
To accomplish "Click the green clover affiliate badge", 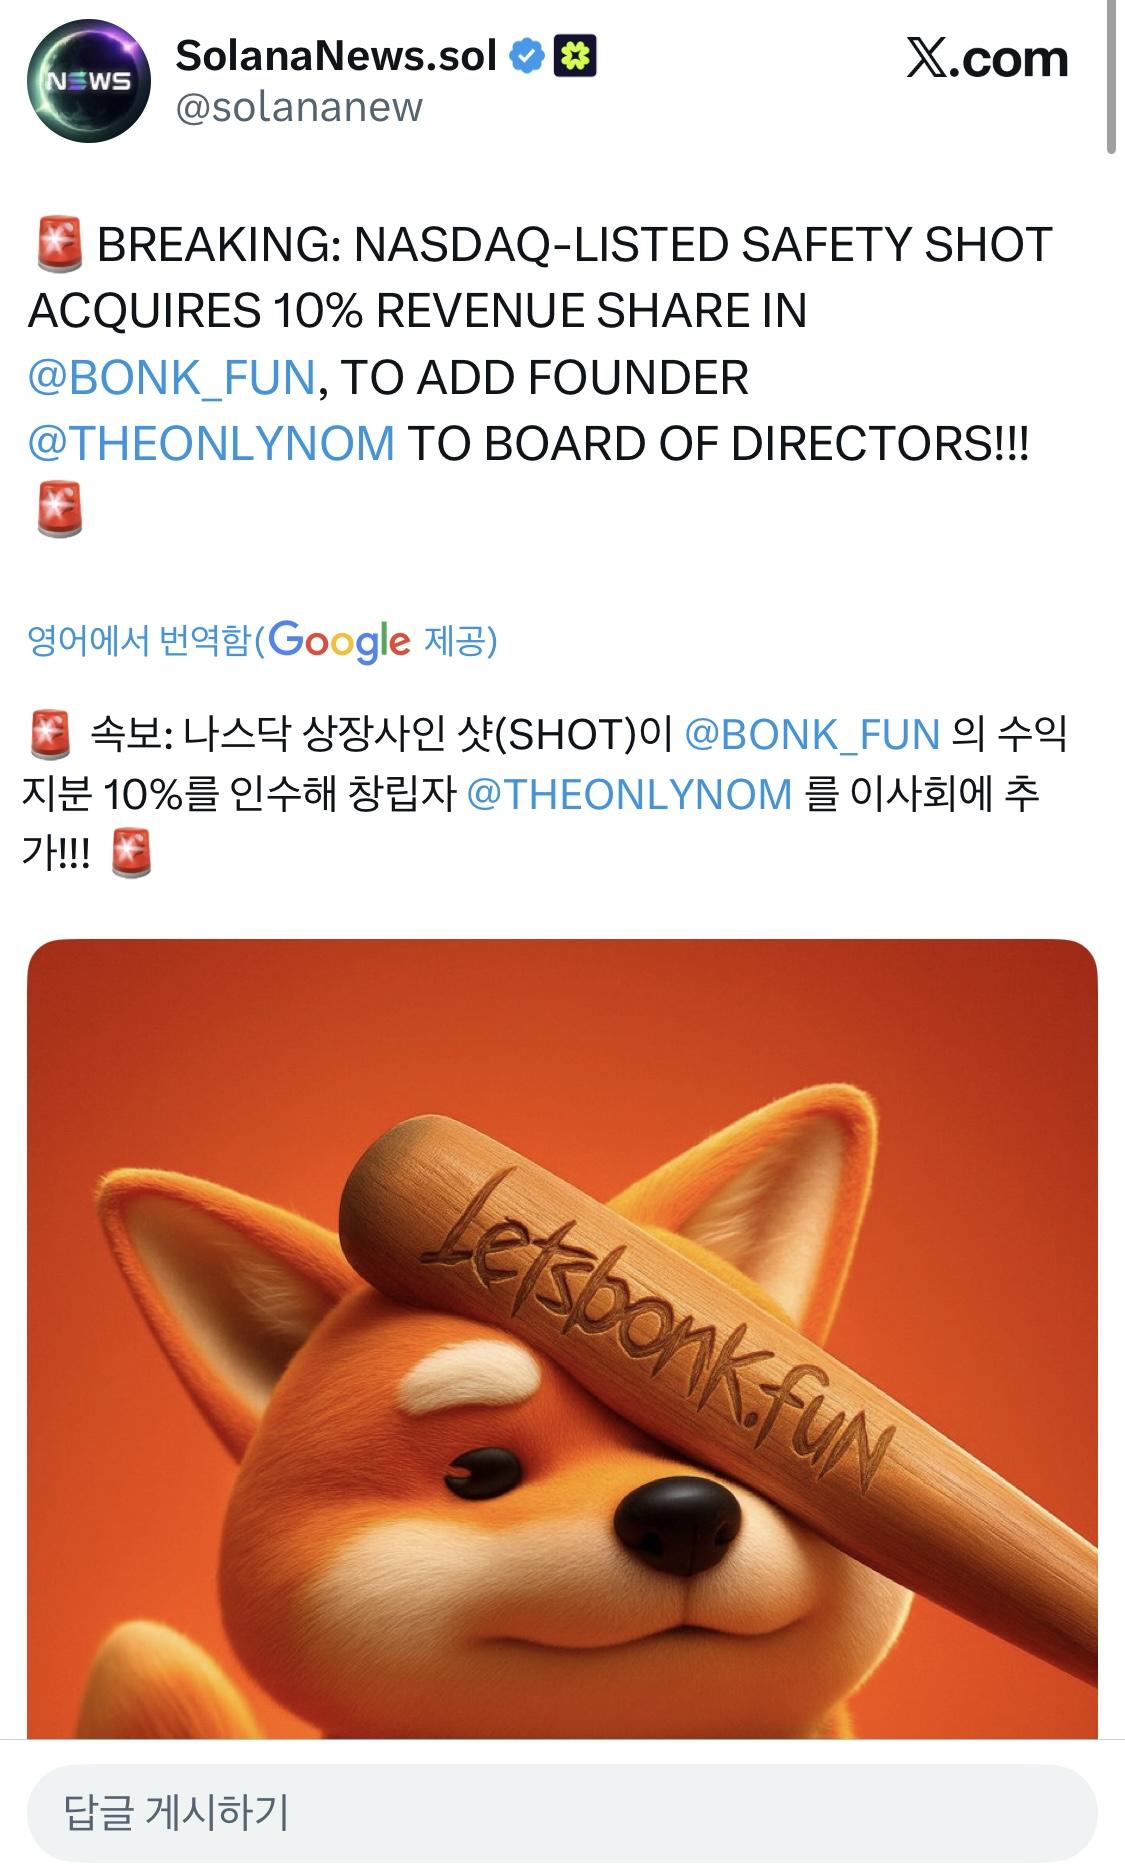I will (x=575, y=57).
